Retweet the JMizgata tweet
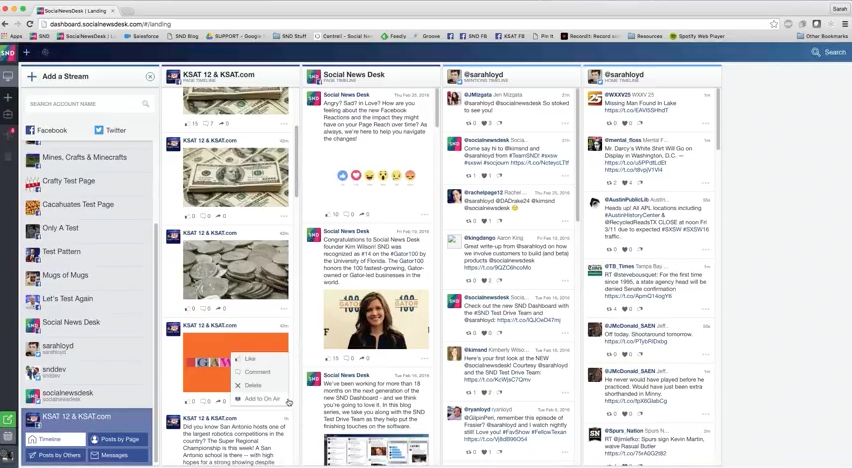This screenshot has height=468, width=852. coord(470,123)
